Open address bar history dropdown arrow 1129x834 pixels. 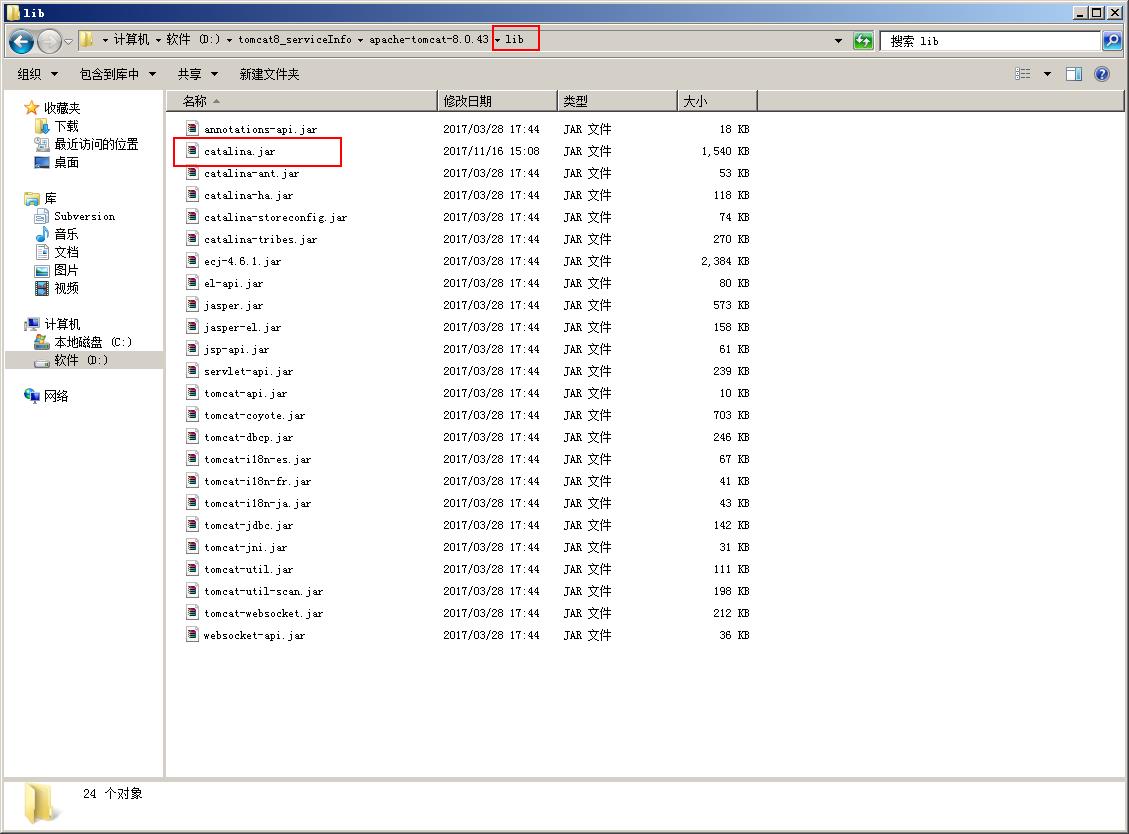(x=838, y=41)
